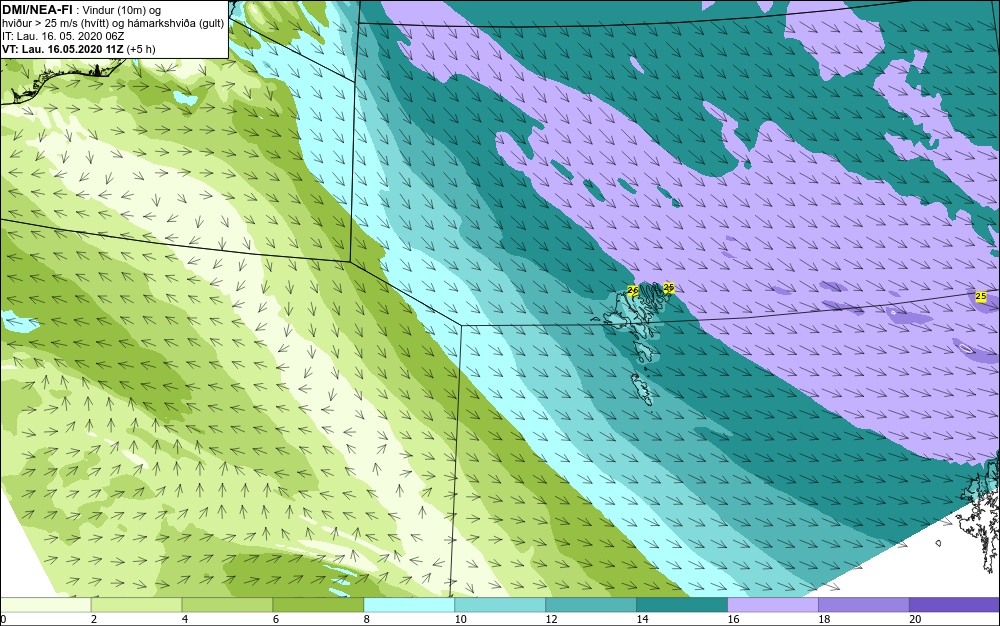Select the dark purple above-20 m/s legend swatch
This screenshot has height=626, width=1000.
954,605
